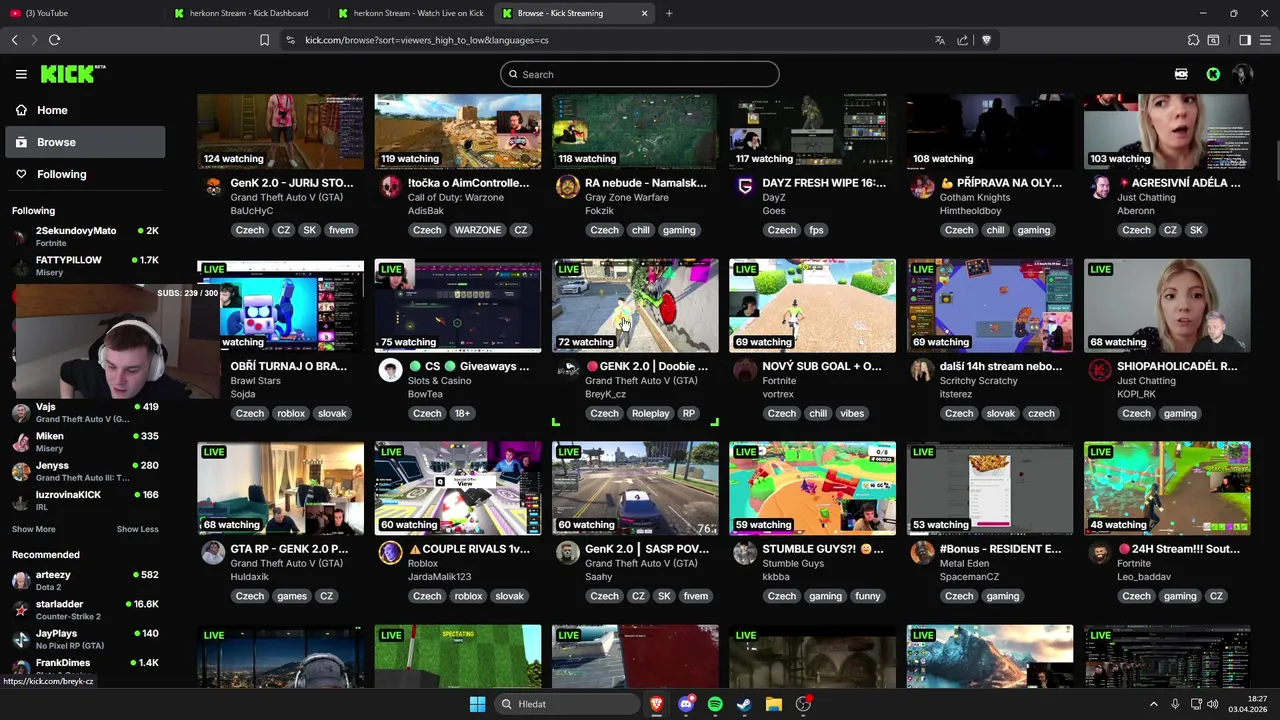The height and width of the screenshot is (720, 1280).
Task: Open 2SekundovyMato in Following list
Action: click(x=84, y=236)
